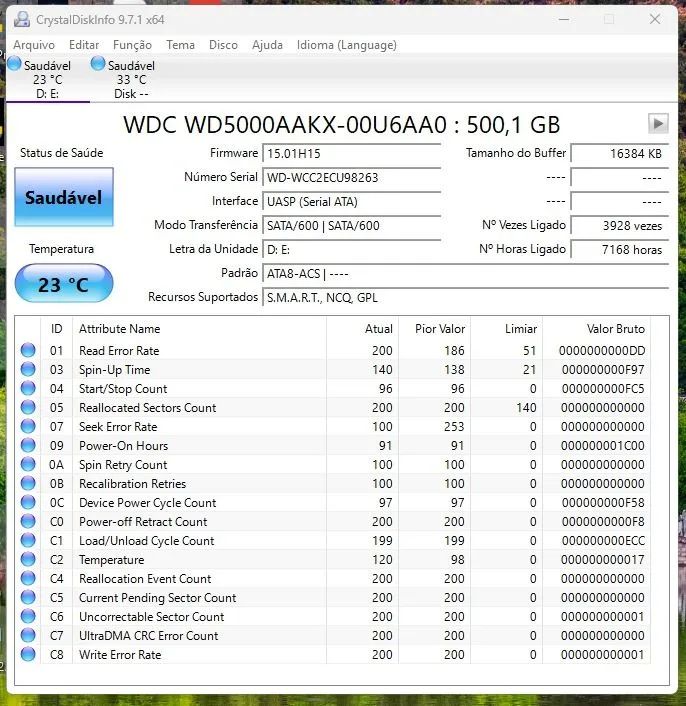This screenshot has width=686, height=706.
Task: Click the status icon for Uncorrectable Sector Count
Action: (28, 616)
